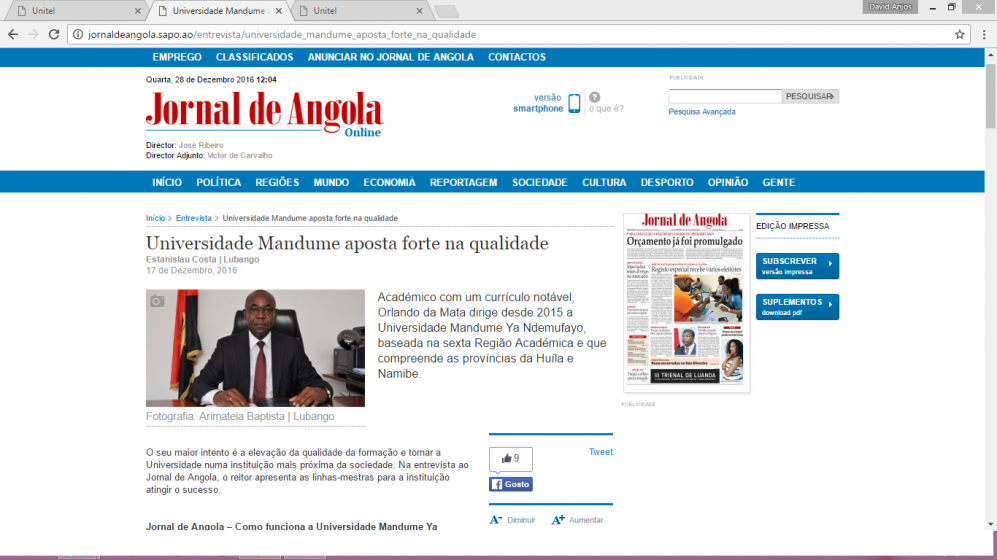Click the Facebook Gosto button
Viewport: 997px width, 560px height.
pyautogui.click(x=511, y=484)
